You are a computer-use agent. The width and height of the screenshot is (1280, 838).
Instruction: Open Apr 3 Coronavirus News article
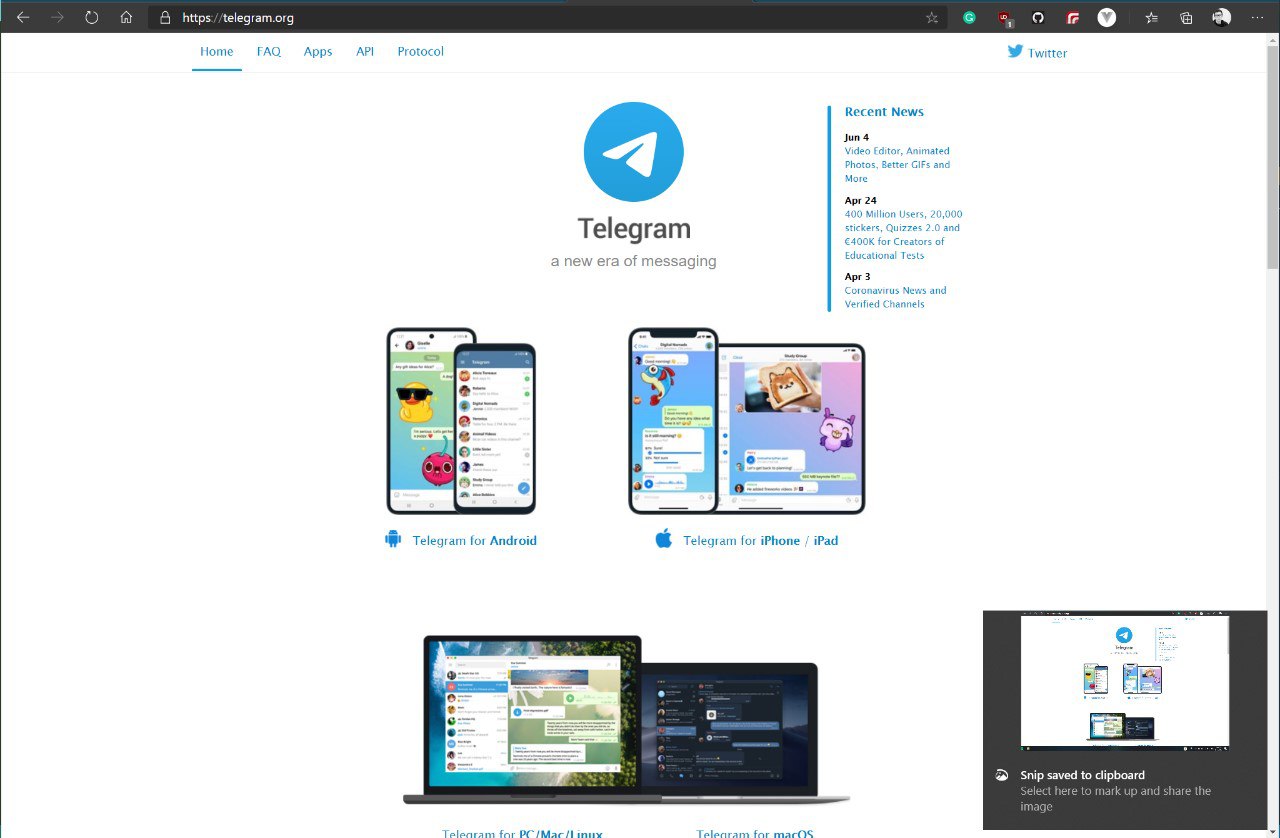coord(896,297)
